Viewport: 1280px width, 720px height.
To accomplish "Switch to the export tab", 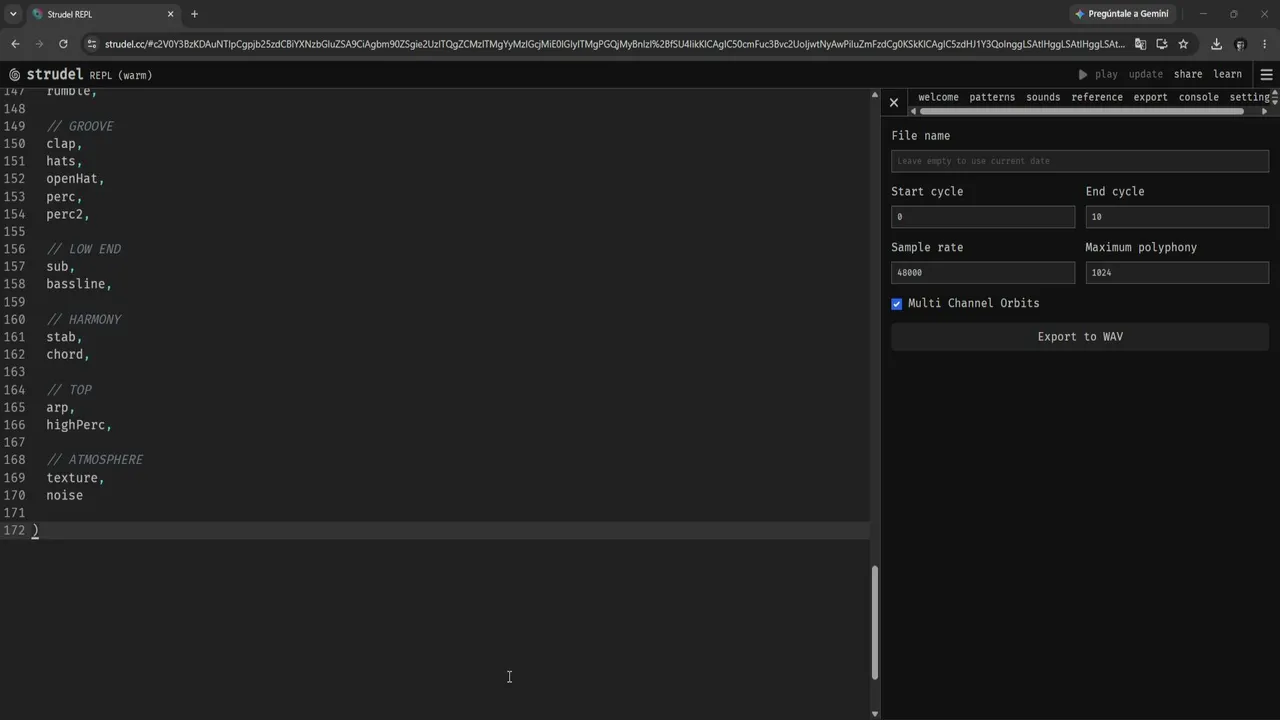I will click(x=1150, y=97).
